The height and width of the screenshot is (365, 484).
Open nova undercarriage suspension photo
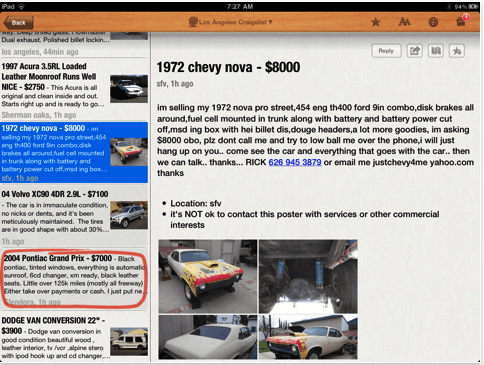tap(308, 276)
